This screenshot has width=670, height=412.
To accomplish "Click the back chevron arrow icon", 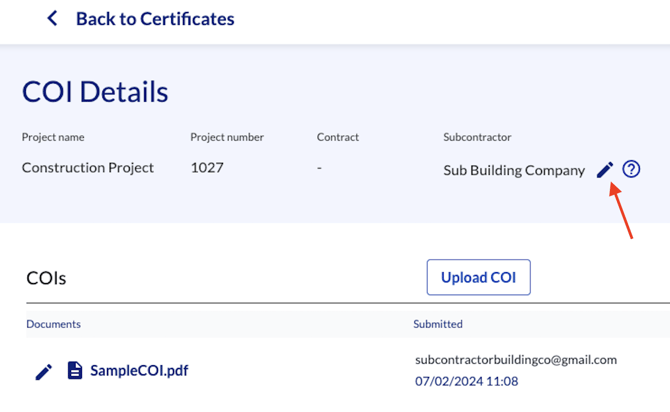I will (53, 19).
